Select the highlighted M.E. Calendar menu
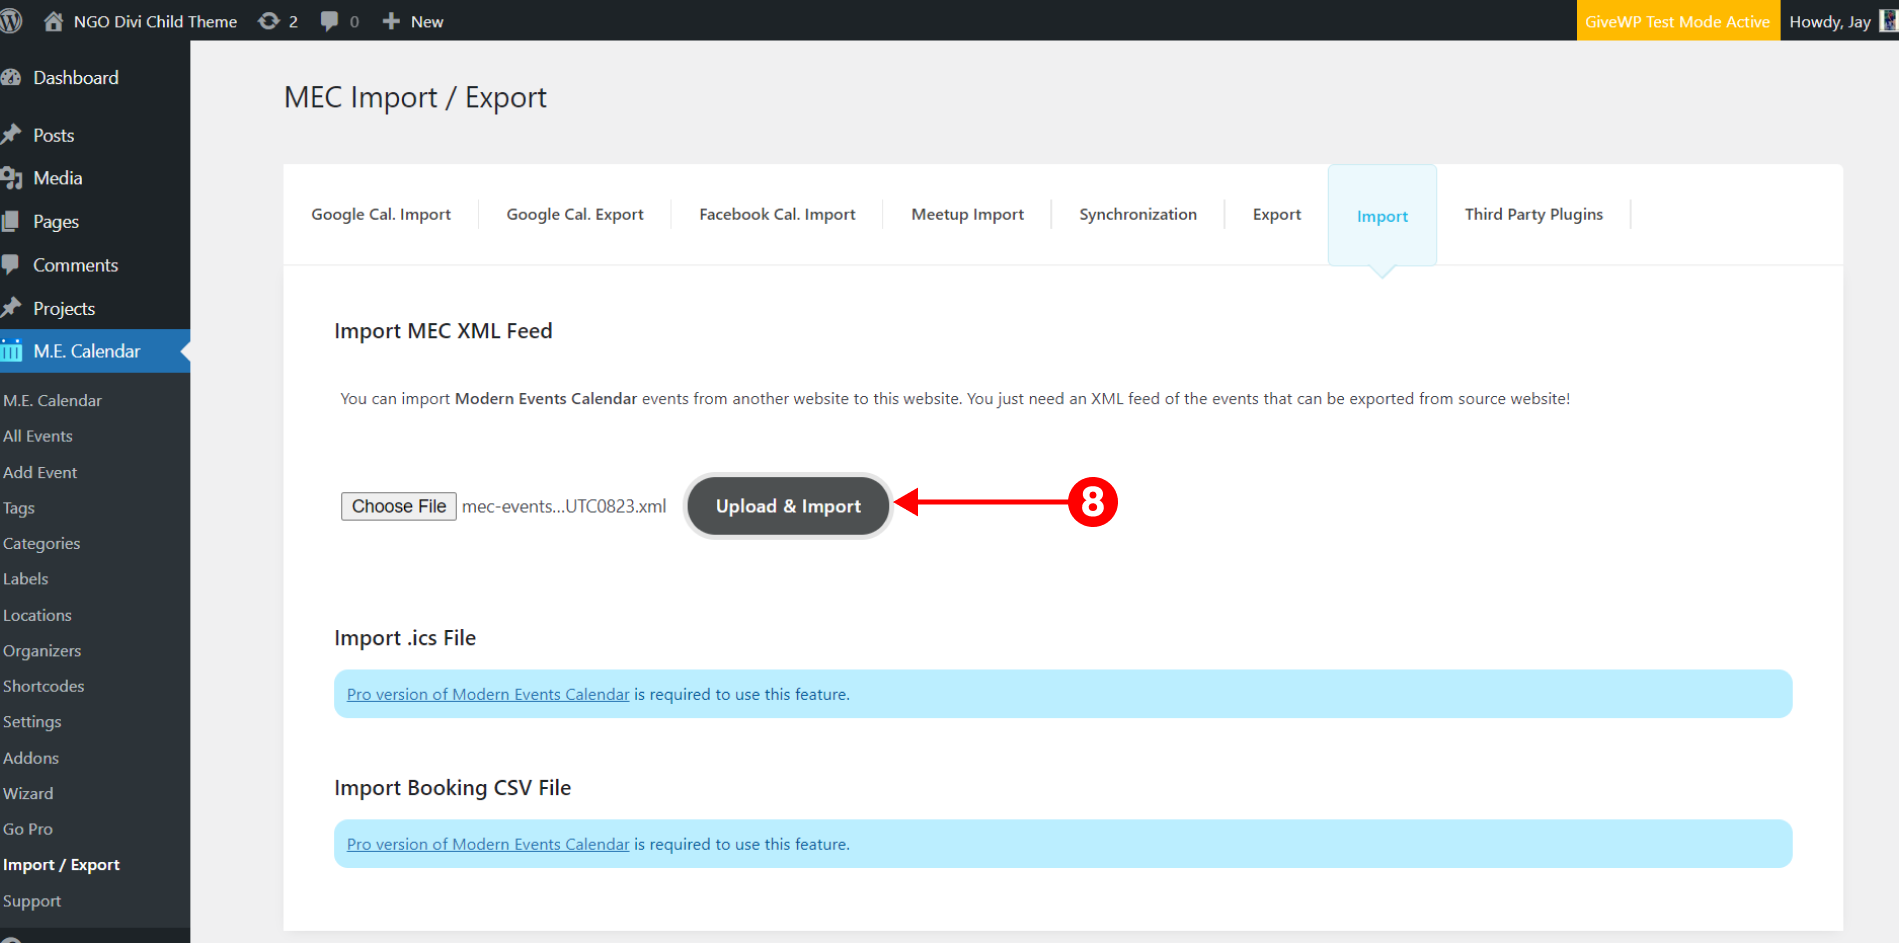Viewport: 1899px width, 943px height. click(95, 351)
